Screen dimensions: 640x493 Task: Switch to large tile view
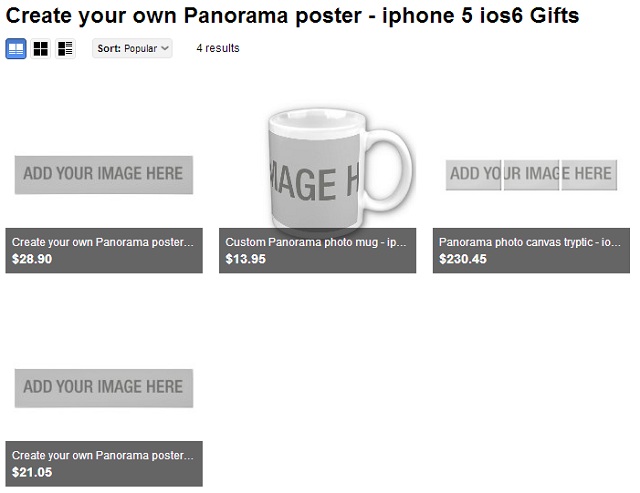16,49
